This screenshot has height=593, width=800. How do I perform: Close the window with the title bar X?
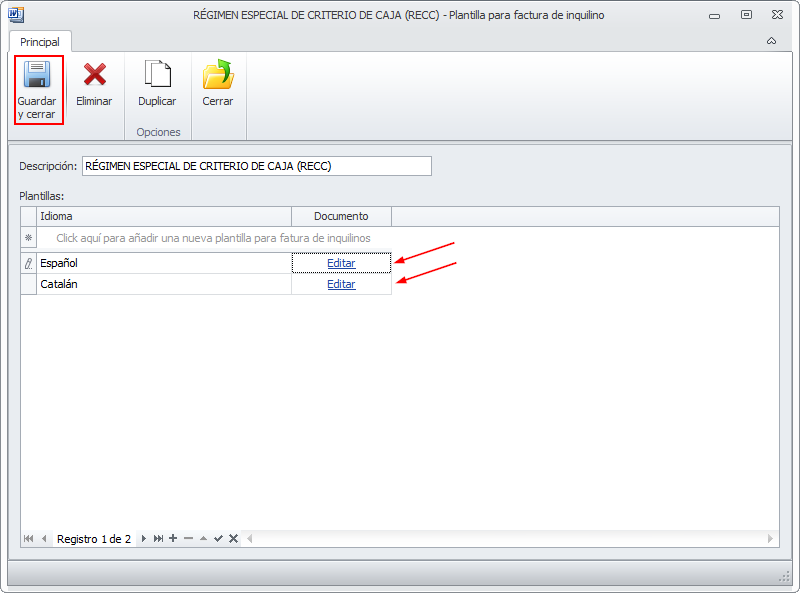point(778,15)
